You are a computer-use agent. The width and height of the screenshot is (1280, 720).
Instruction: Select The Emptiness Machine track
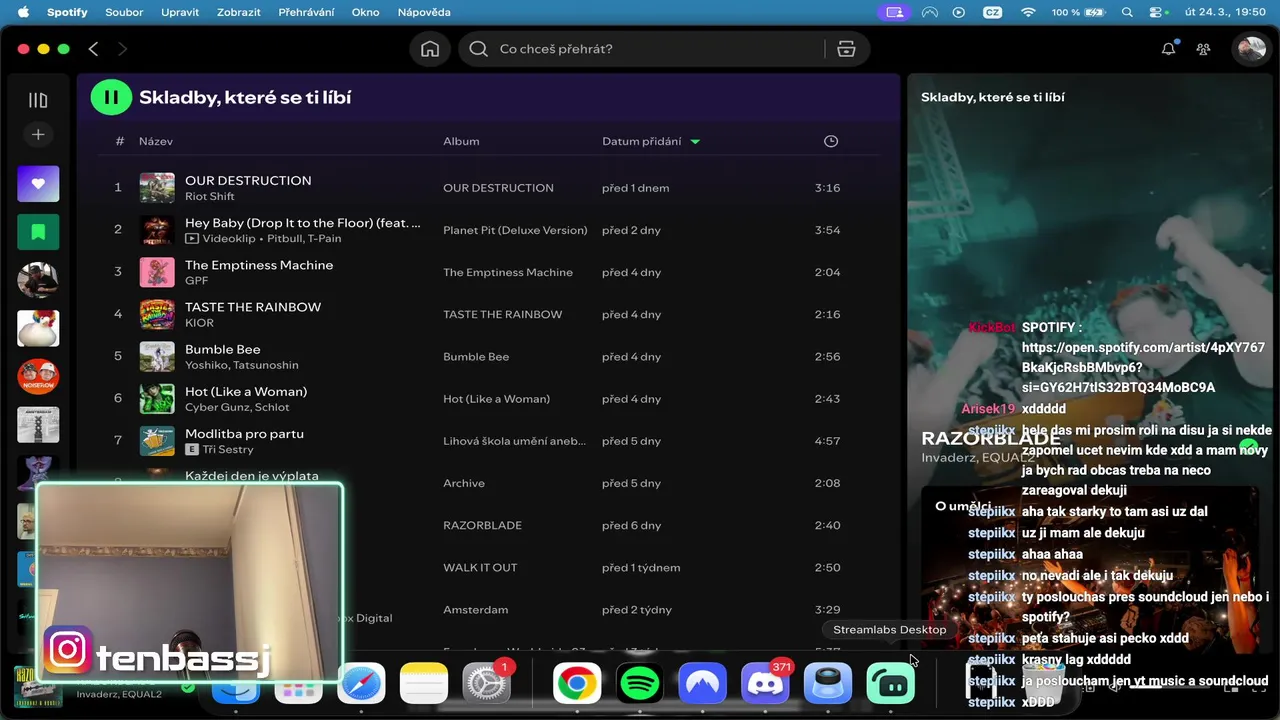click(x=259, y=265)
